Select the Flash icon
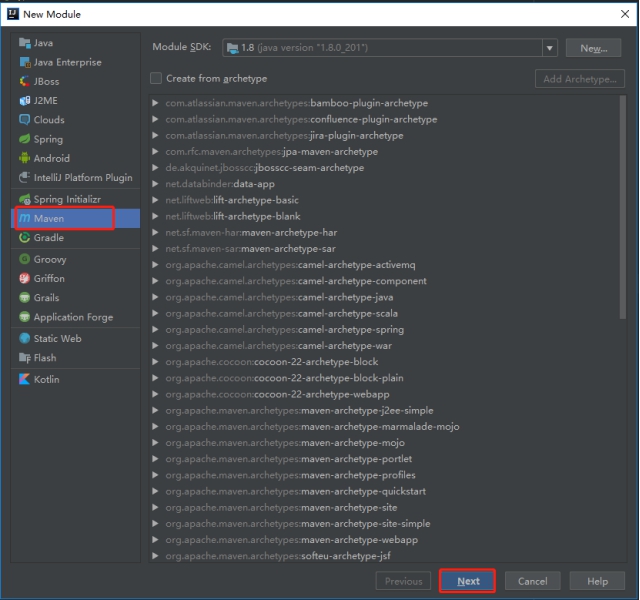Viewport: 640px width, 600px height. pos(24,358)
